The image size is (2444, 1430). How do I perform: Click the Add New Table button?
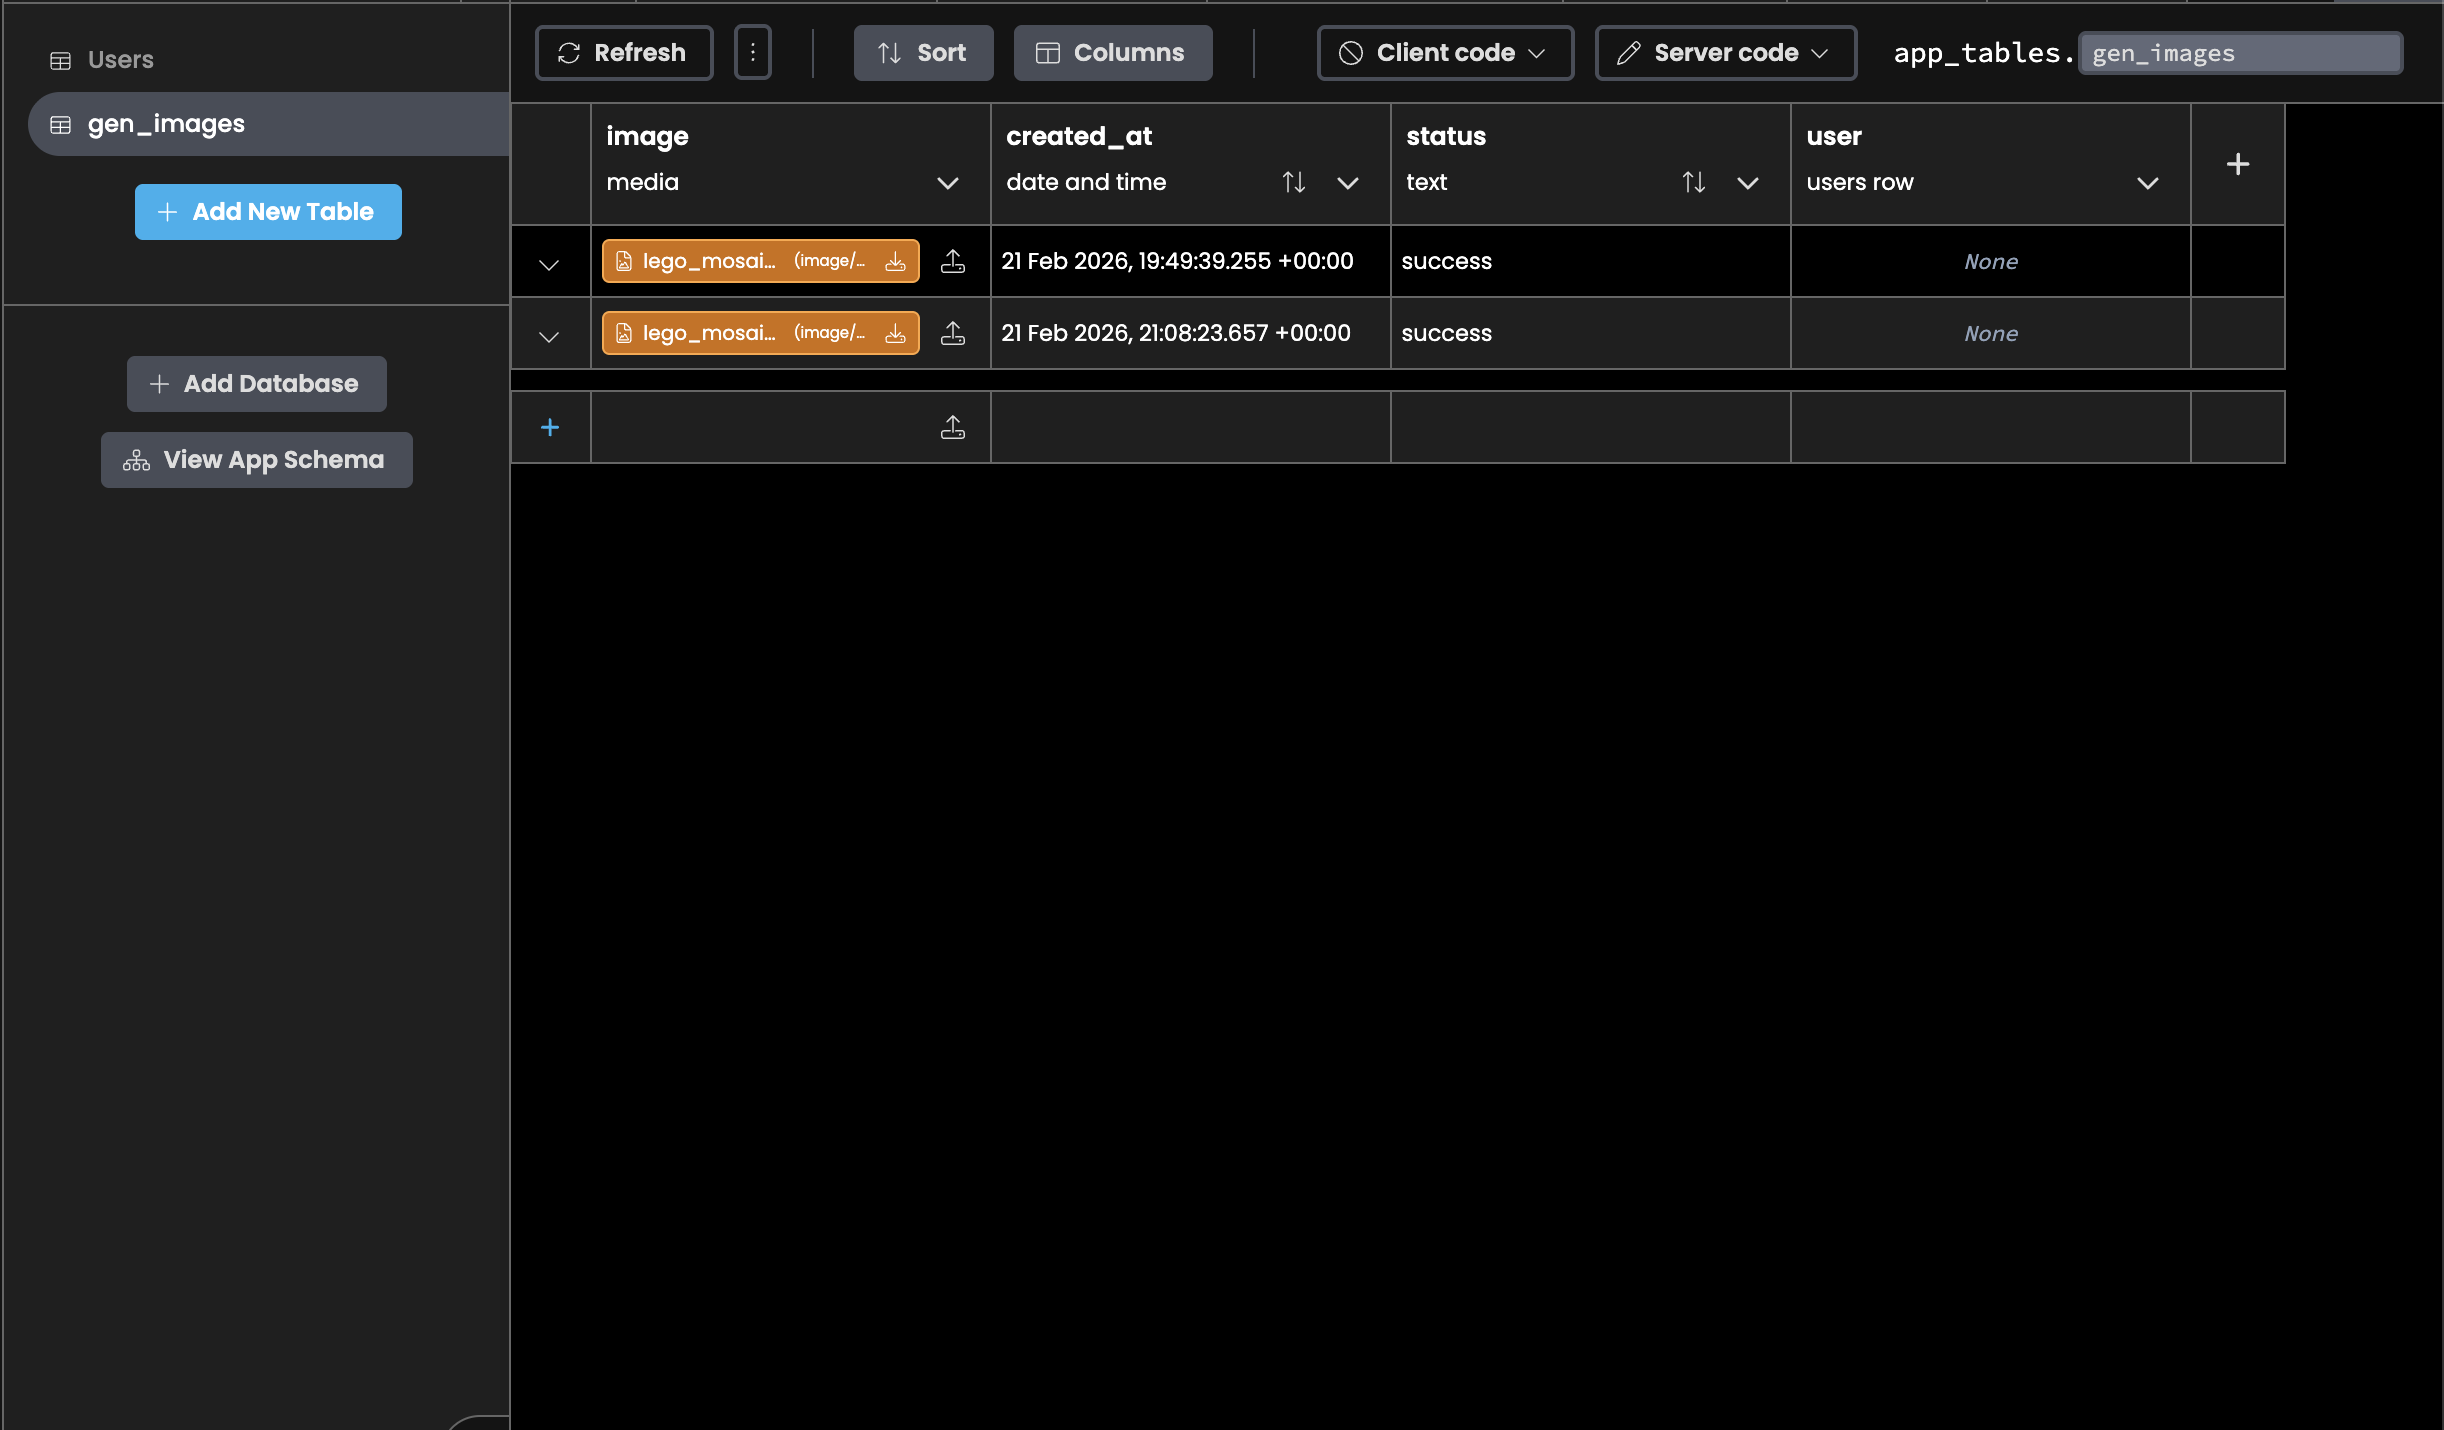click(x=267, y=211)
